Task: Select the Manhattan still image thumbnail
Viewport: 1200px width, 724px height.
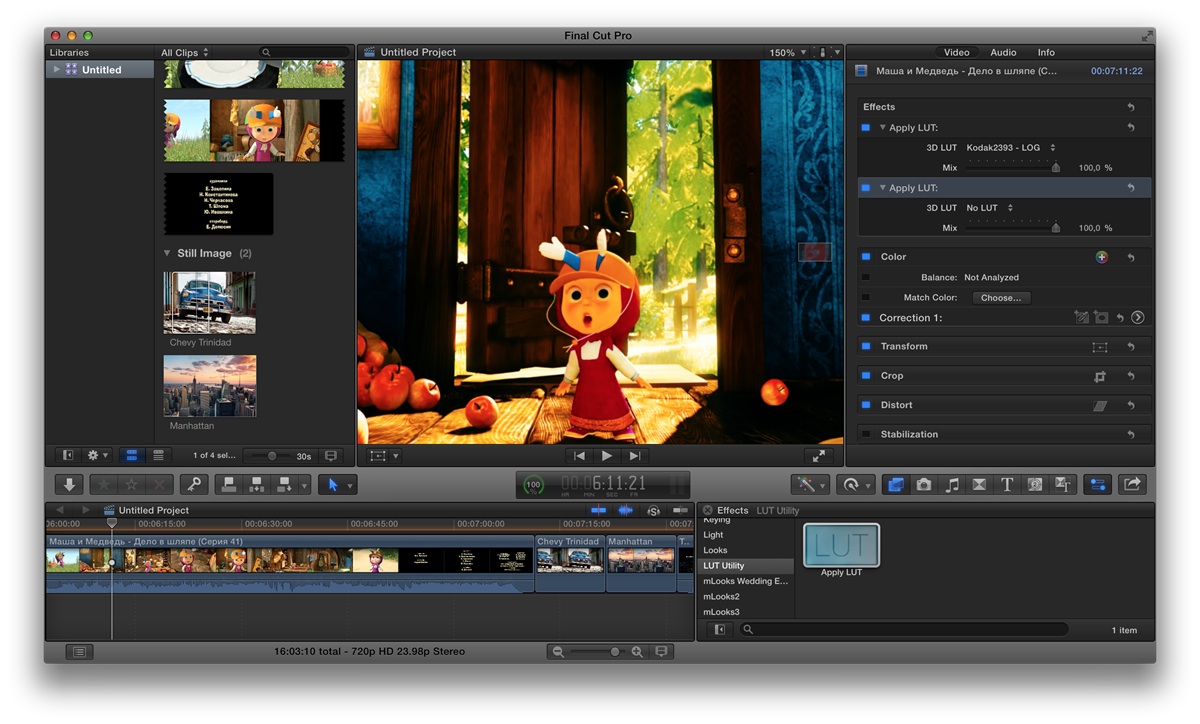Action: pyautogui.click(x=210, y=386)
